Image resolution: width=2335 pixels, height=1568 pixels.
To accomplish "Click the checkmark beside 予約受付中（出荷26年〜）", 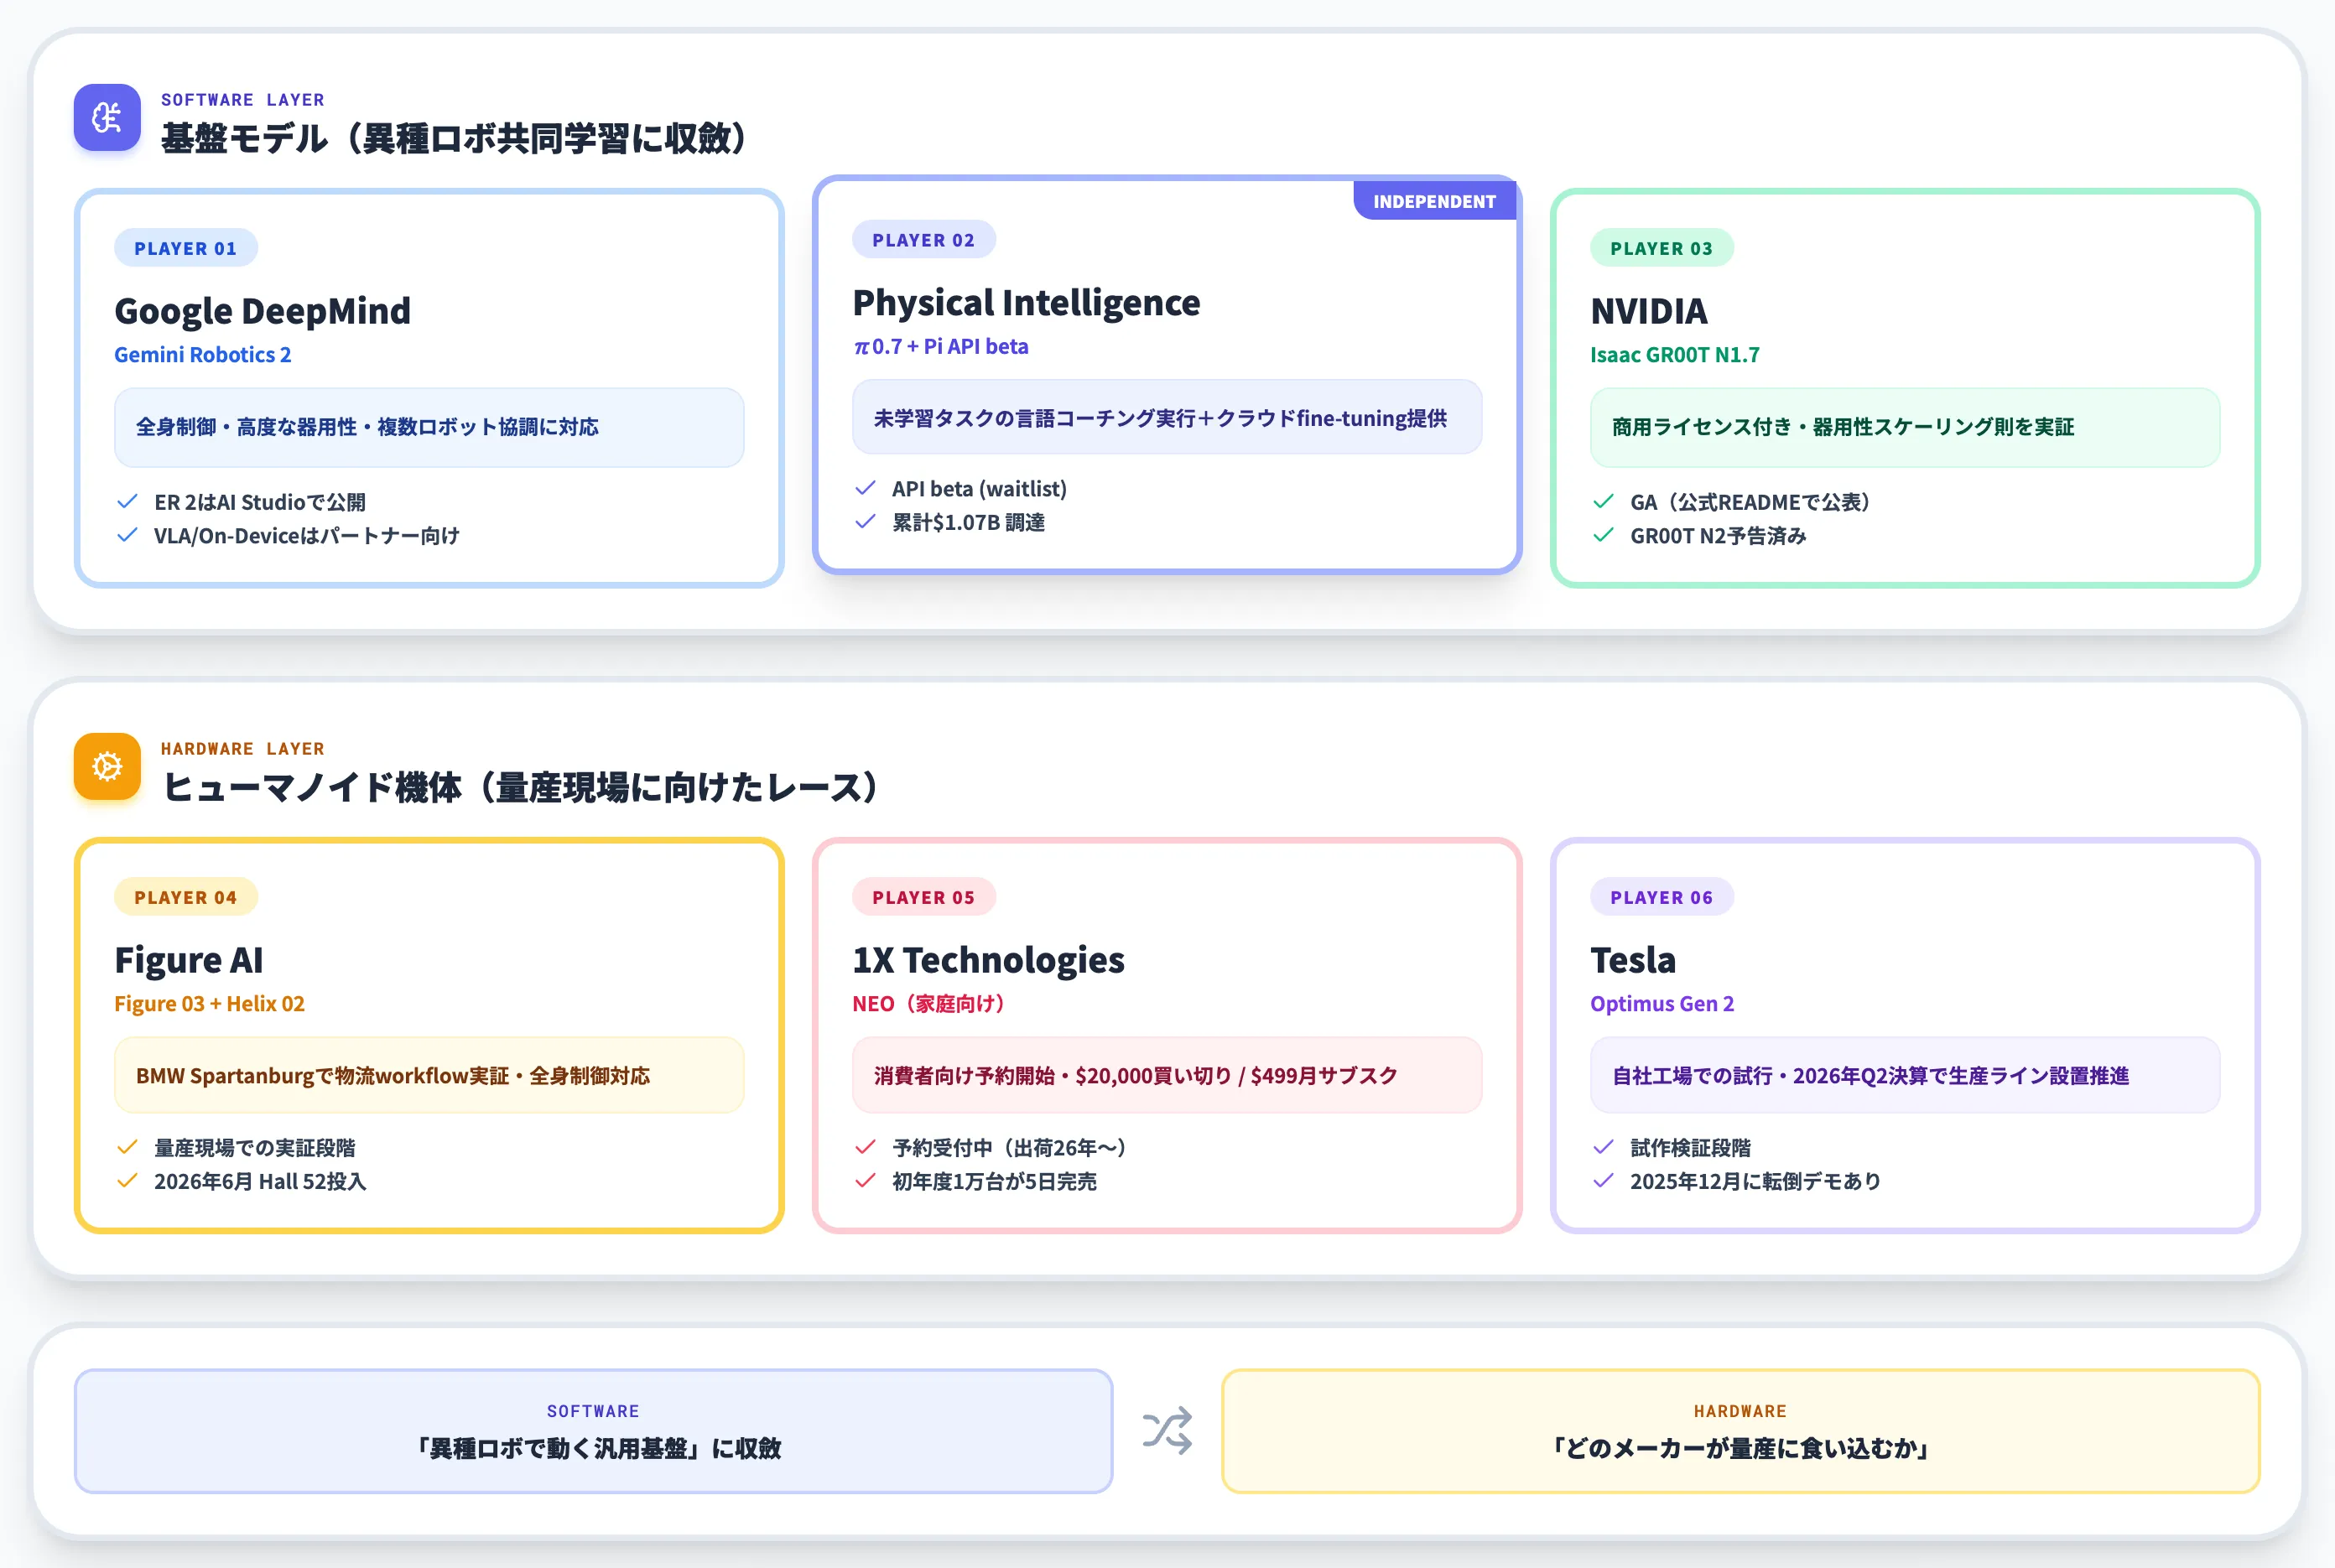I will [865, 1147].
